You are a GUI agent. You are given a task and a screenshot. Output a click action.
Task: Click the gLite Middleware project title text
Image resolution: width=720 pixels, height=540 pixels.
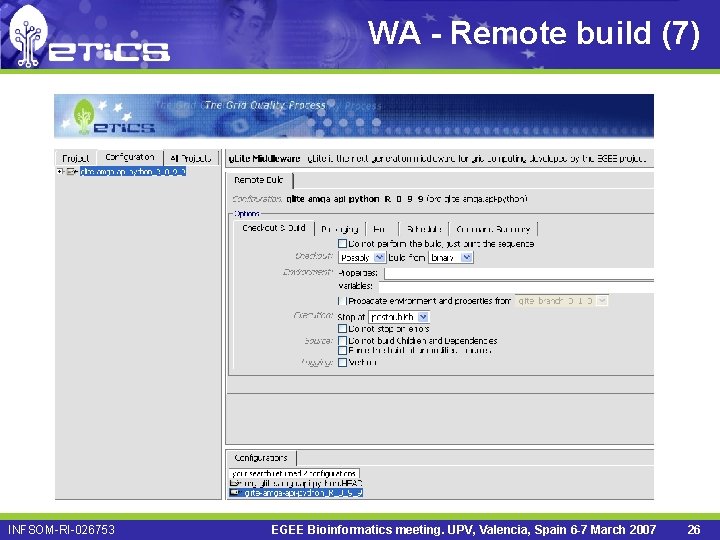264,159
